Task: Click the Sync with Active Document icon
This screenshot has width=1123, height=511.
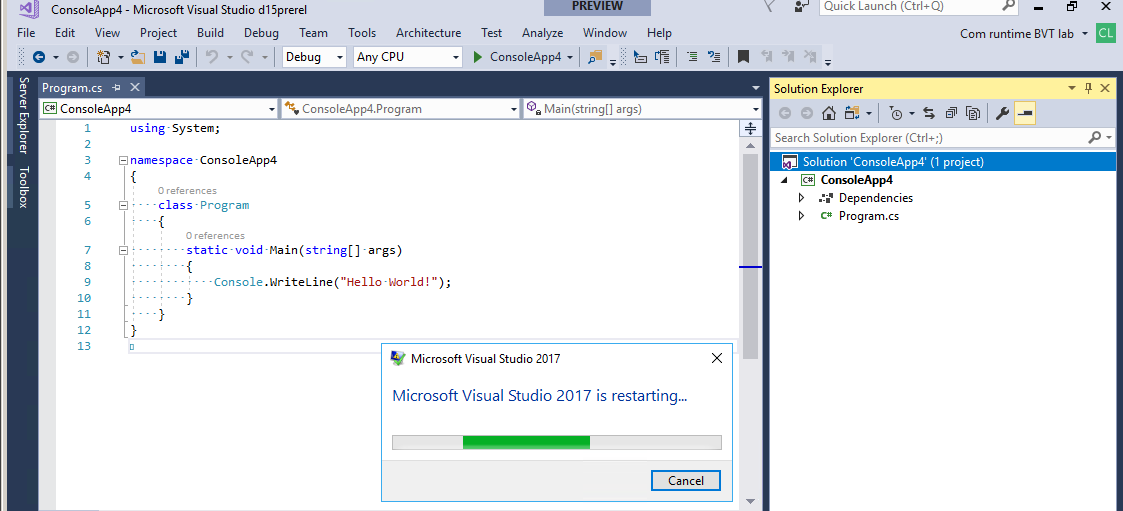Action: click(x=929, y=113)
